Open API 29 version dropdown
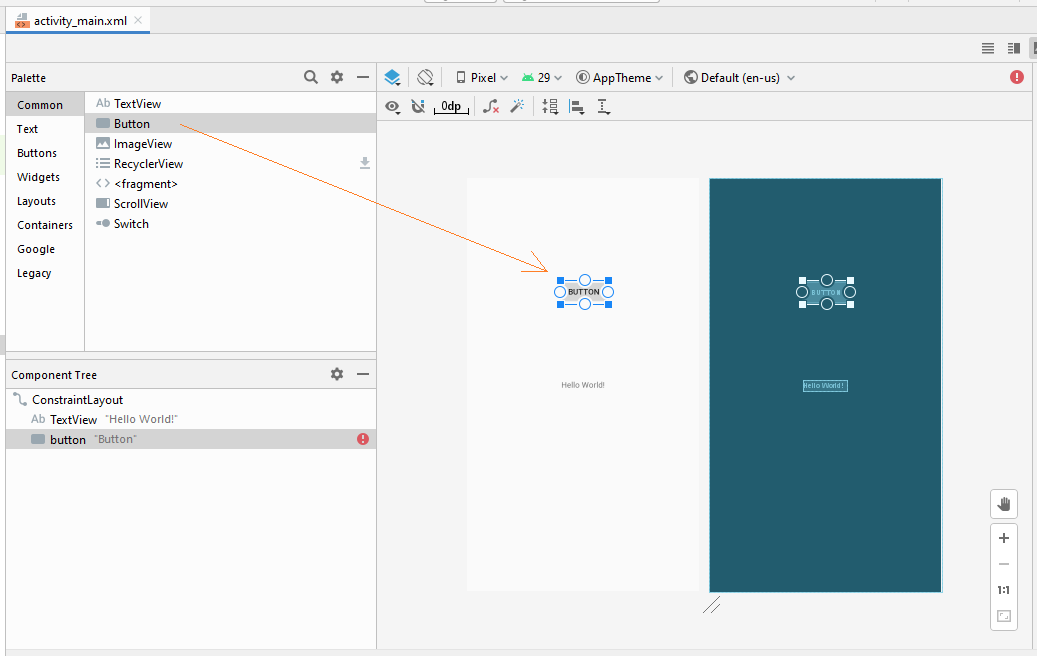Viewport: 1037px width, 656px height. click(x=542, y=78)
